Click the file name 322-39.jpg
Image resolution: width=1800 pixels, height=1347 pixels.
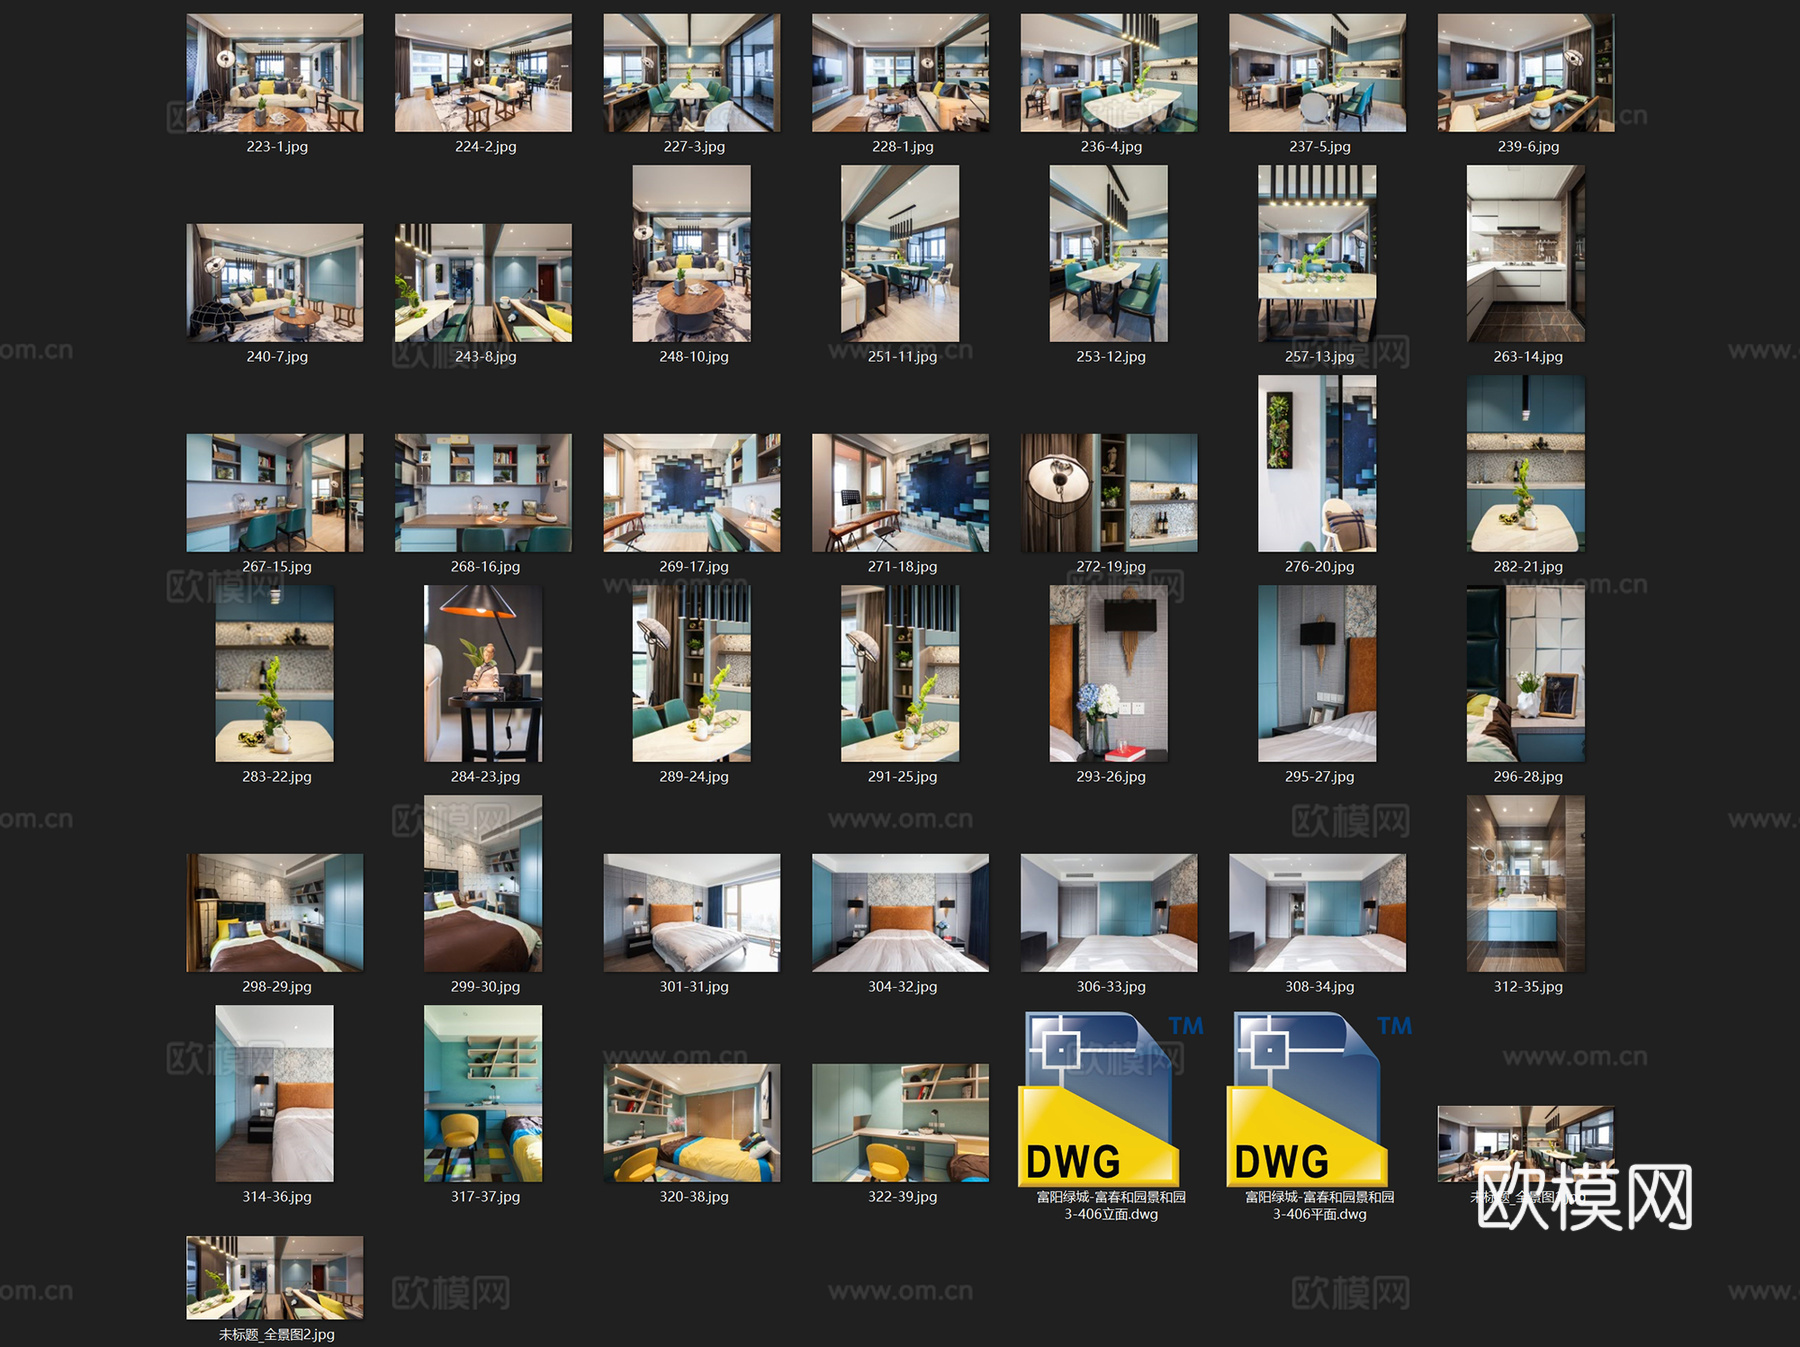point(902,1197)
